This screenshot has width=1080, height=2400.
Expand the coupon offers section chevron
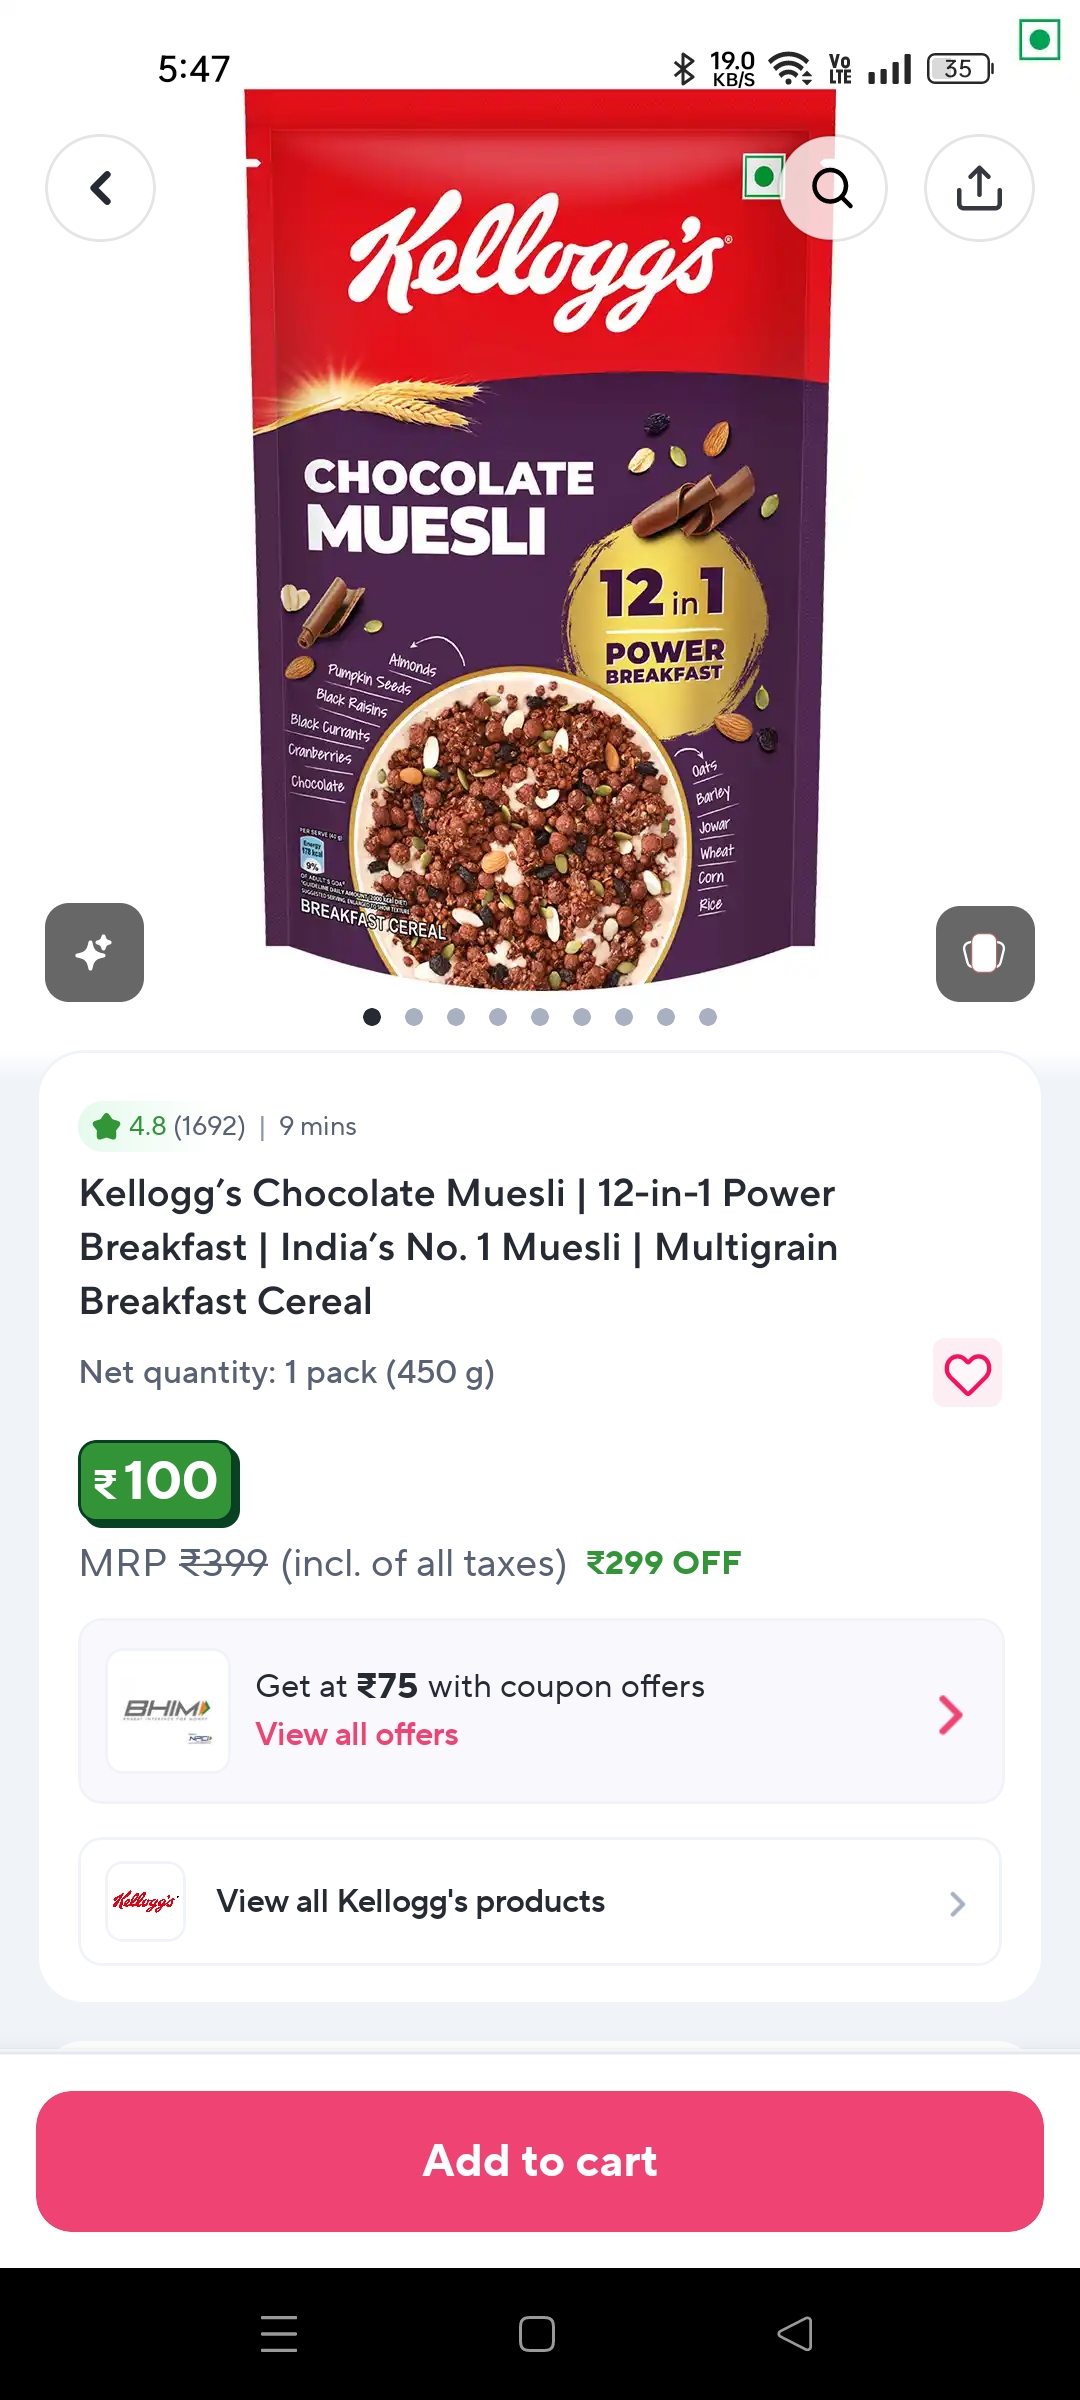coord(951,1714)
